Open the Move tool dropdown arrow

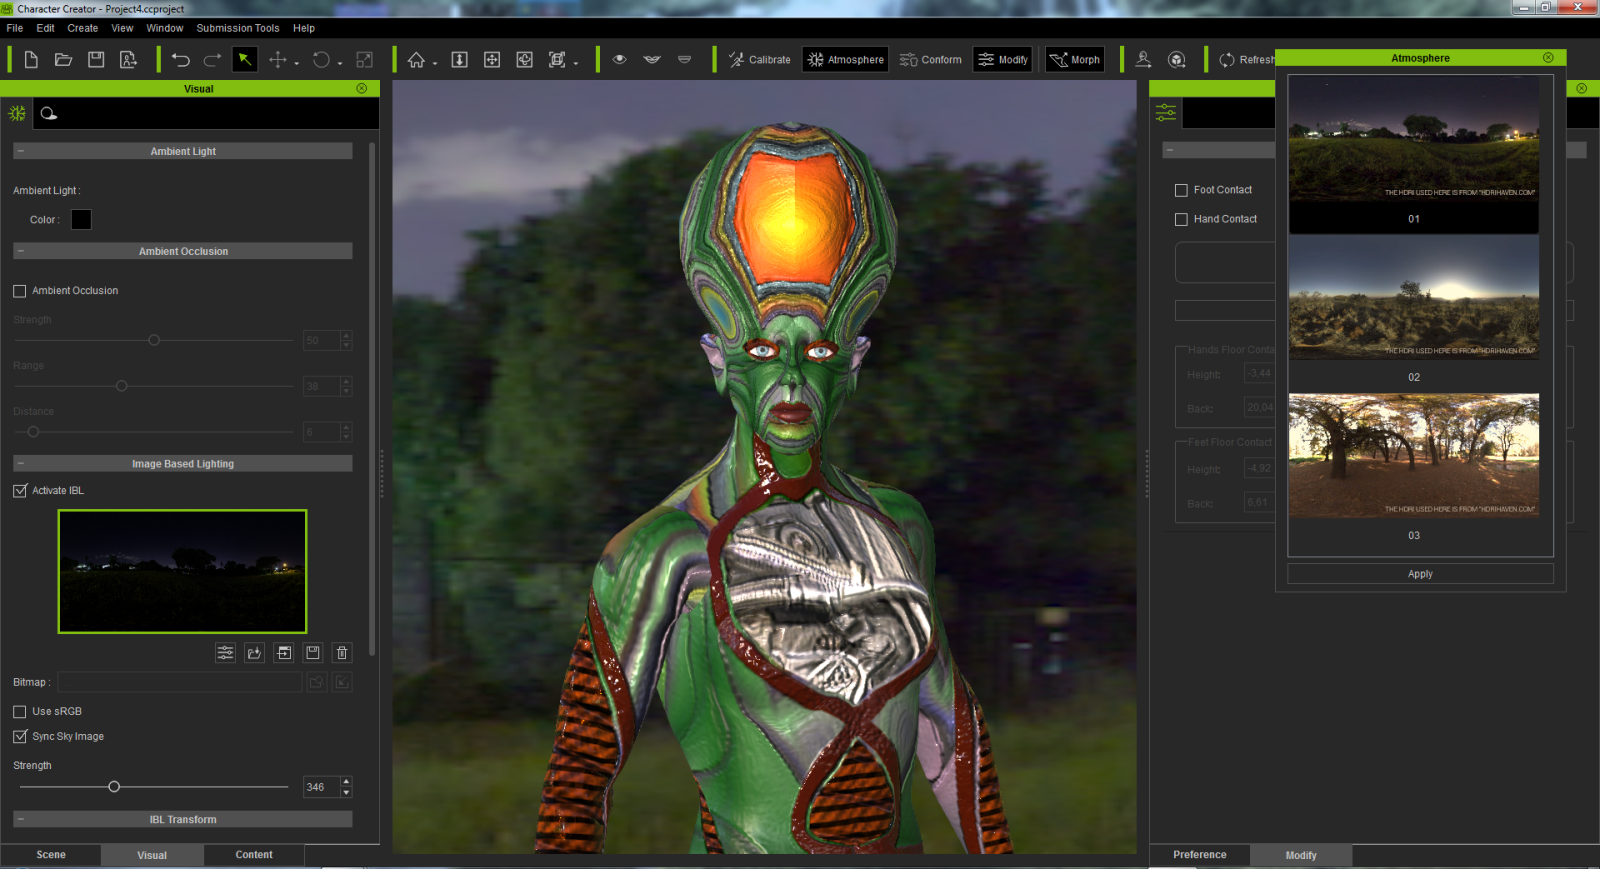(x=297, y=63)
